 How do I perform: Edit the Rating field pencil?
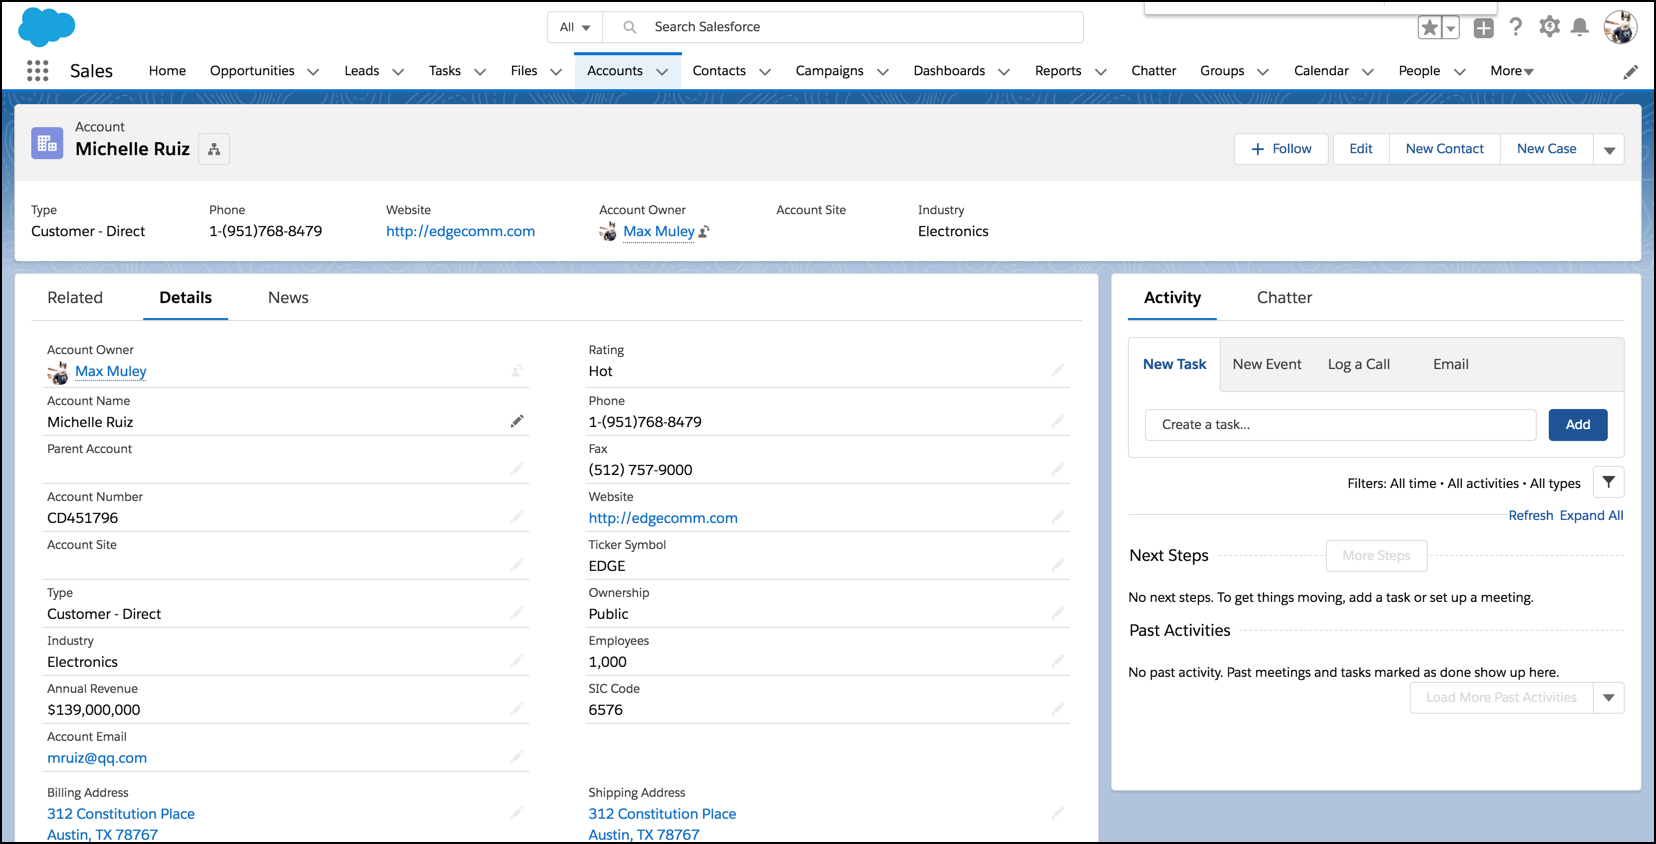coord(1058,370)
